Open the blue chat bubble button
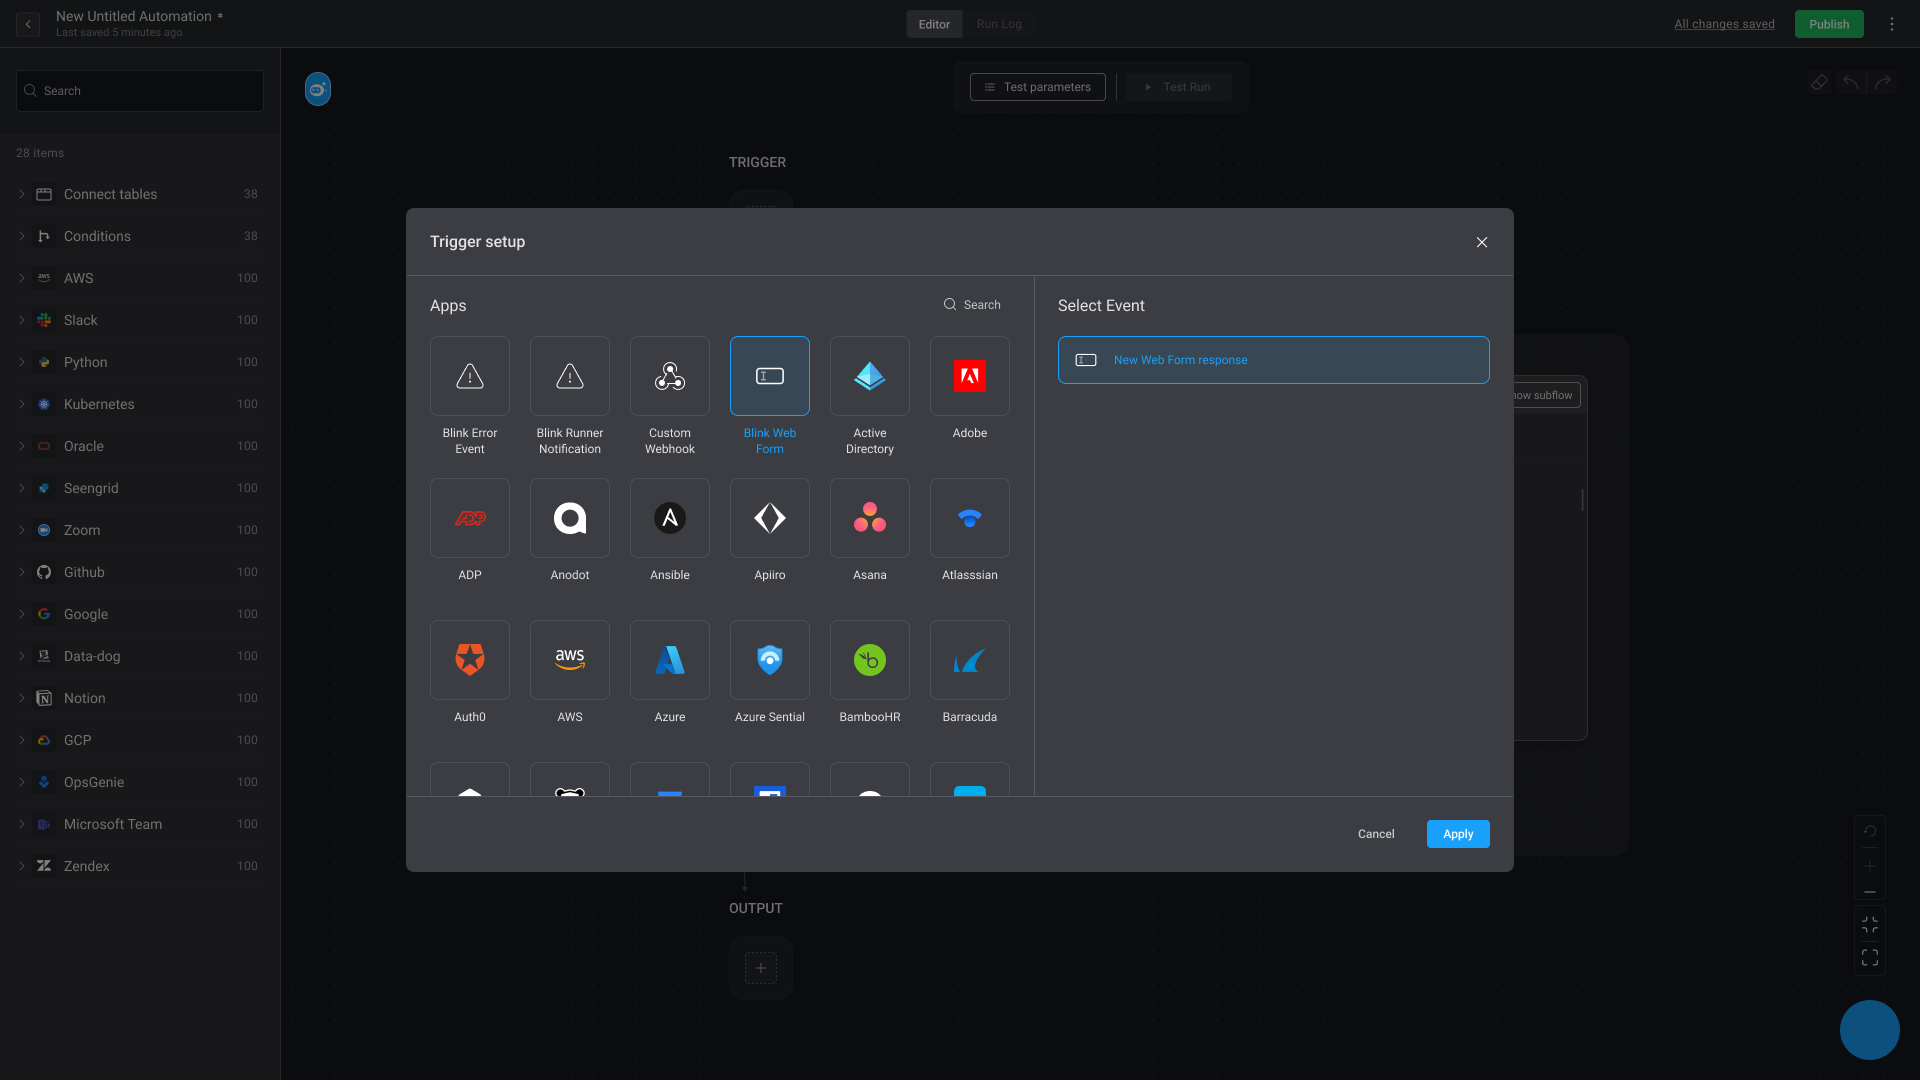 (x=1870, y=1030)
